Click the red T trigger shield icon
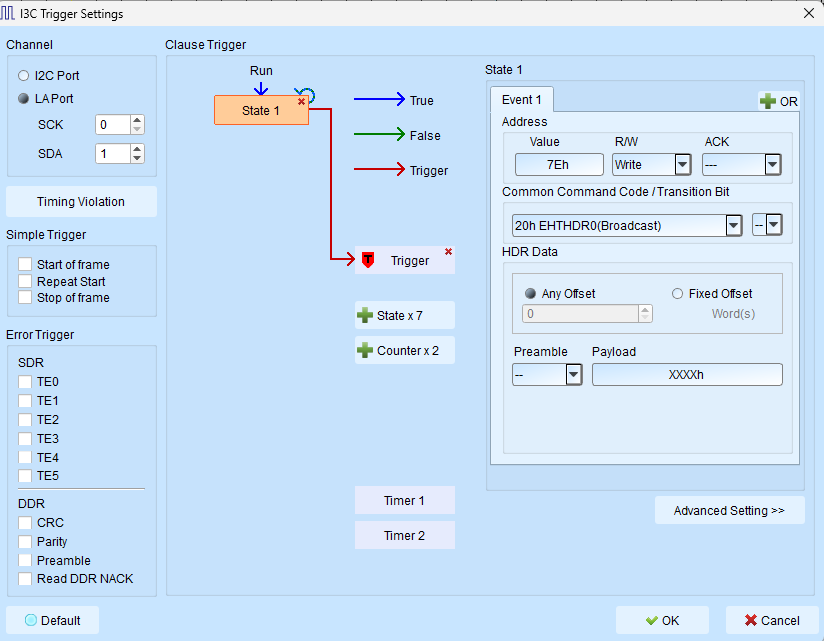This screenshot has height=641, width=824. (x=368, y=260)
